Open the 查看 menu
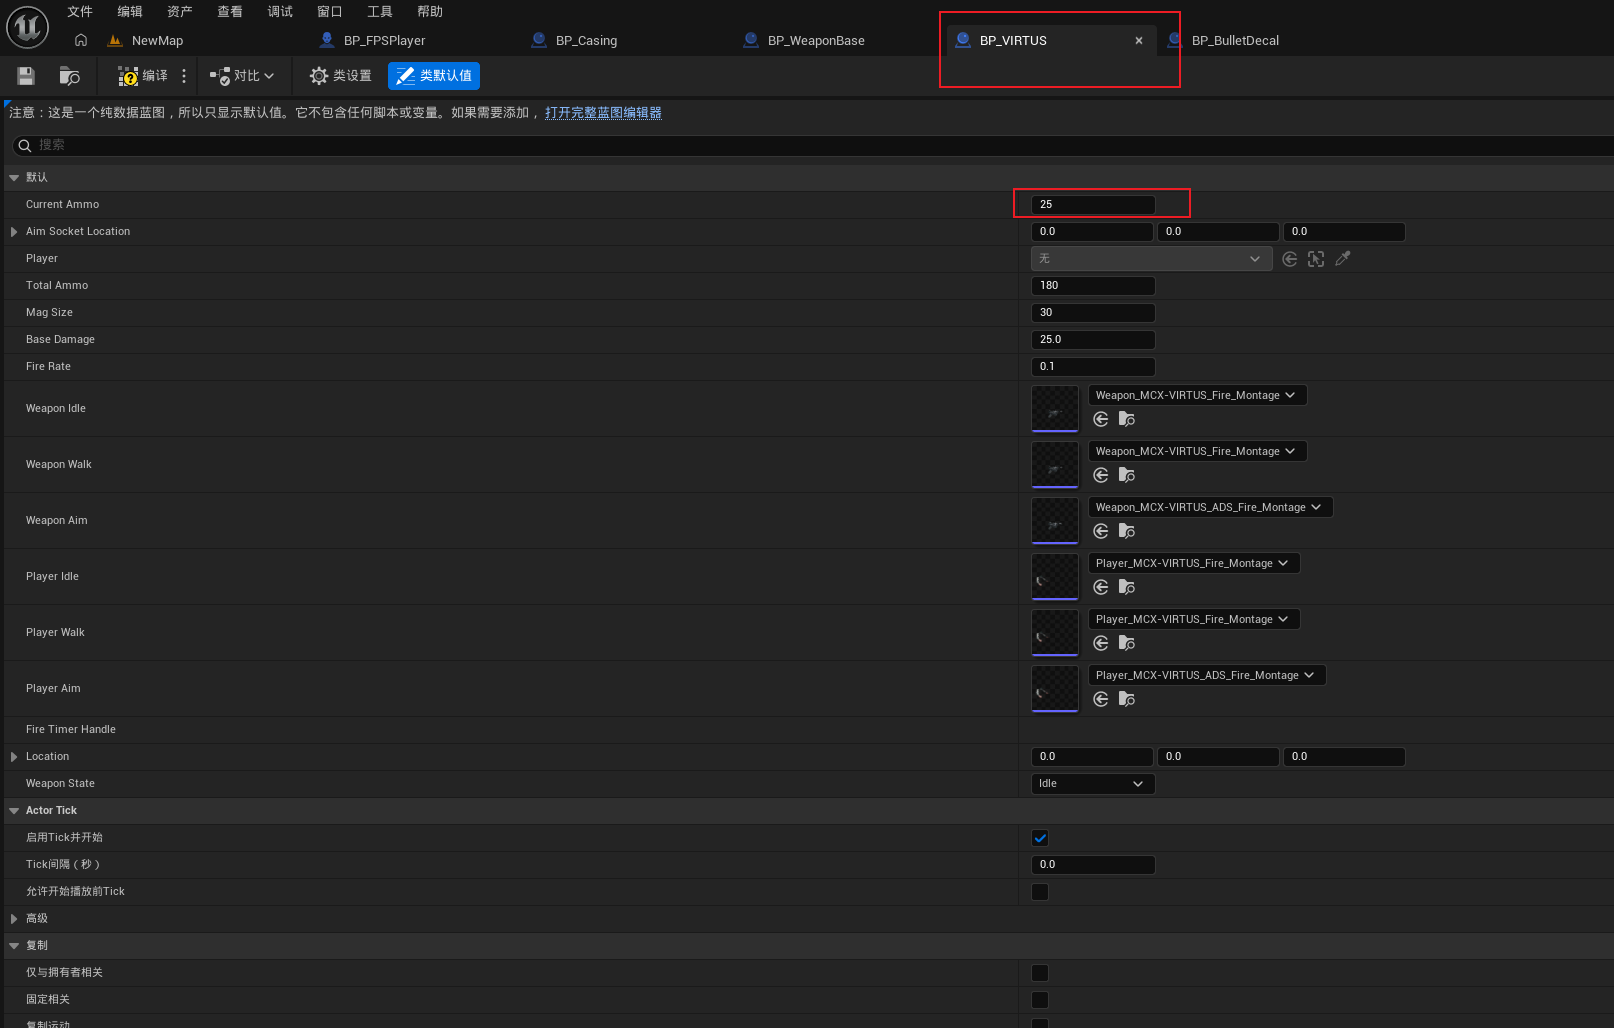The height and width of the screenshot is (1028, 1614). point(230,12)
